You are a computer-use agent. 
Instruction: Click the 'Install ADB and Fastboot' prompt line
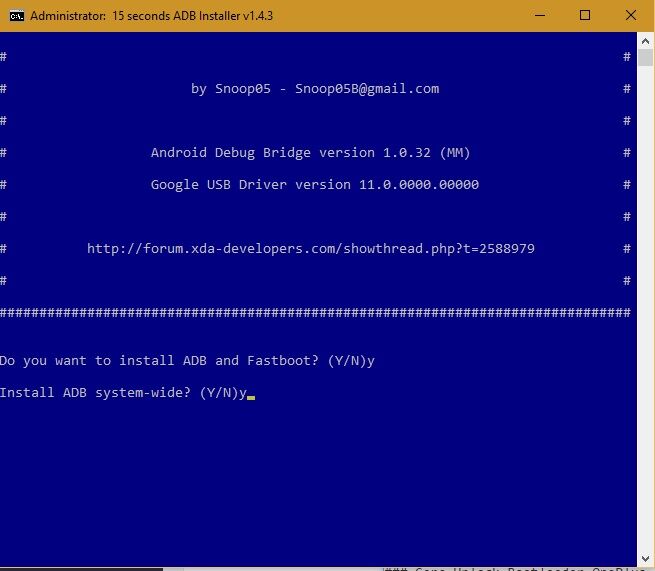[x=187, y=361]
